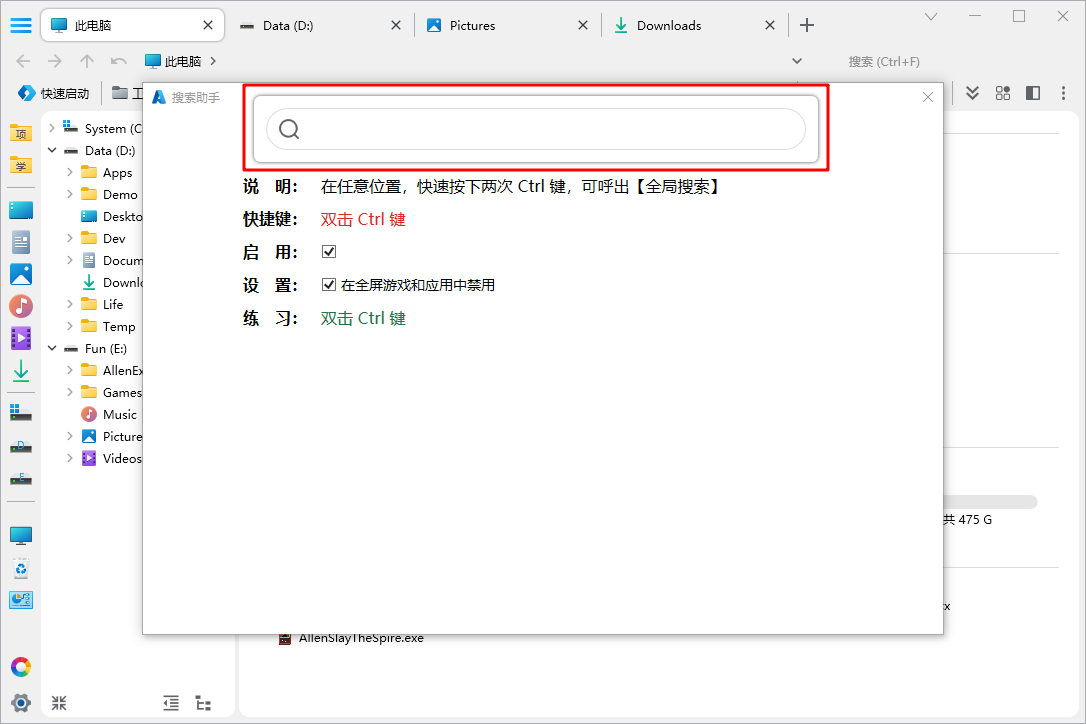The height and width of the screenshot is (724, 1086).
Task: Collapse the Data (D:) tree node
Action: point(52,151)
